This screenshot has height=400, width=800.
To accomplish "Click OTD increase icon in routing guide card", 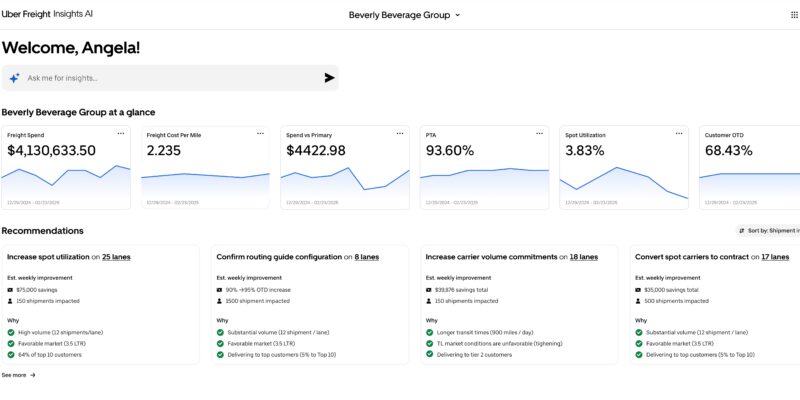I will (219, 290).
